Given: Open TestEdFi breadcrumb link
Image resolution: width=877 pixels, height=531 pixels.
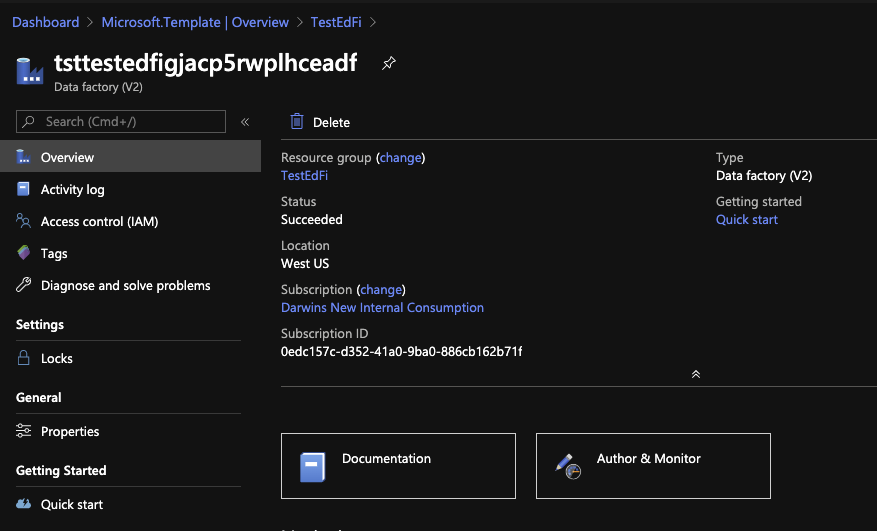Looking at the screenshot, I should (336, 22).
